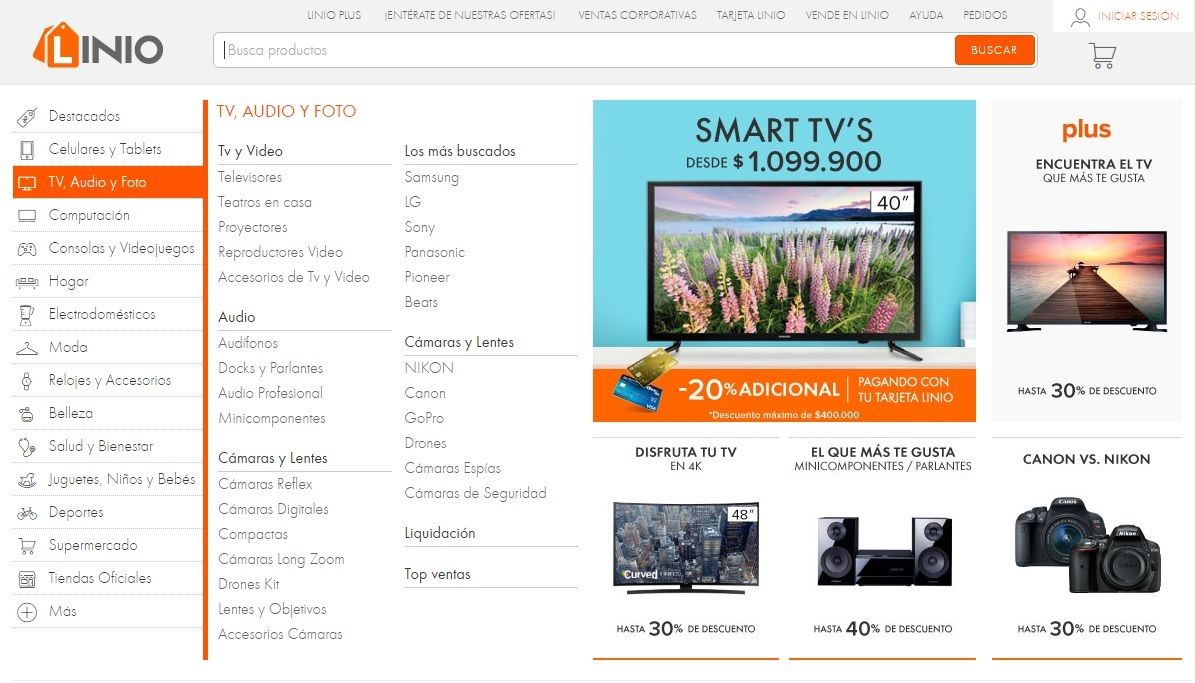The image size is (1195, 683).
Task: Click the Moda hanger icon
Action: [x=27, y=348]
